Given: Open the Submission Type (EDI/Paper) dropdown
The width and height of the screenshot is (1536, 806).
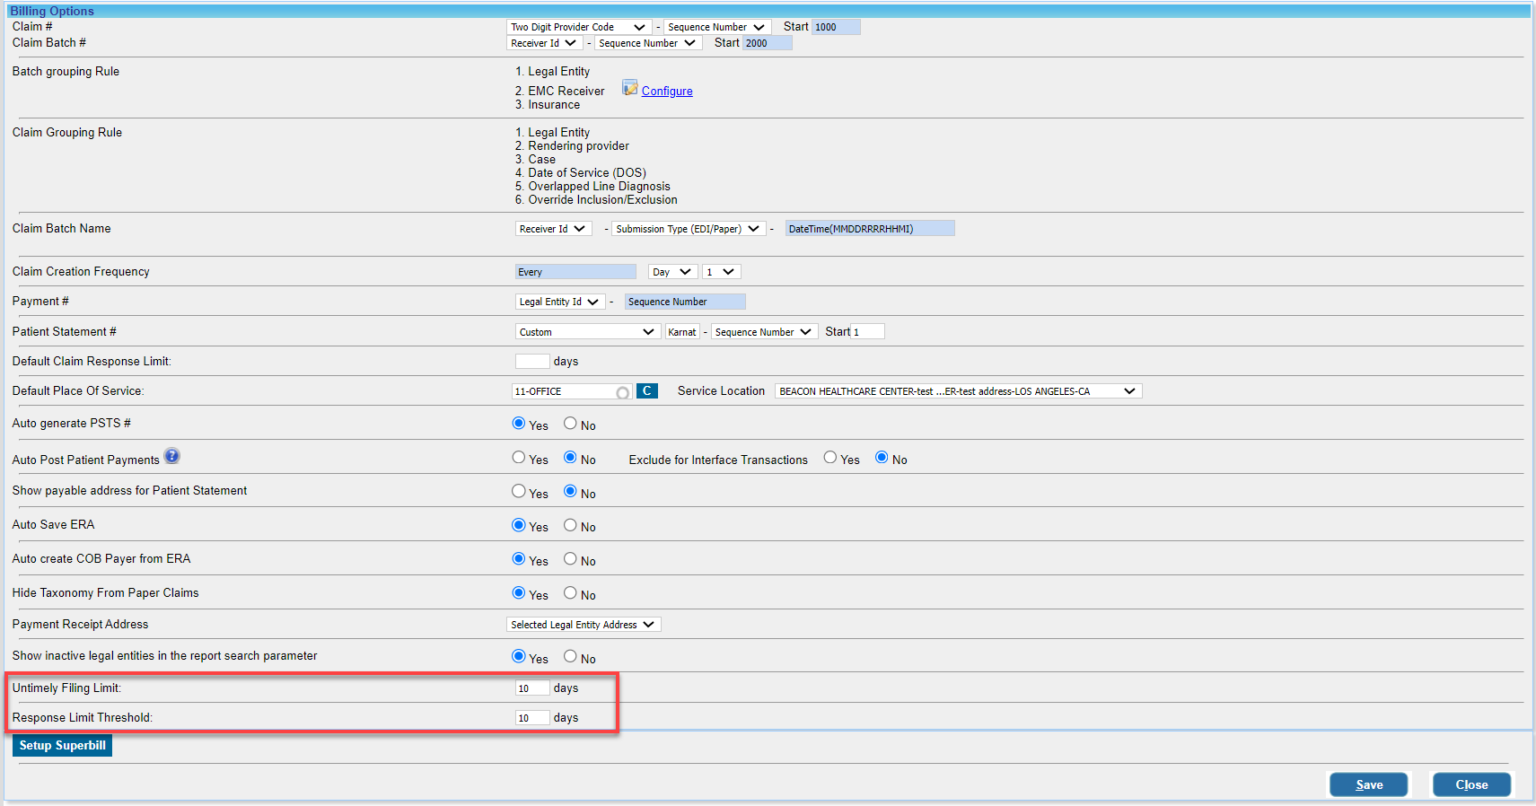Looking at the screenshot, I should click(x=688, y=228).
